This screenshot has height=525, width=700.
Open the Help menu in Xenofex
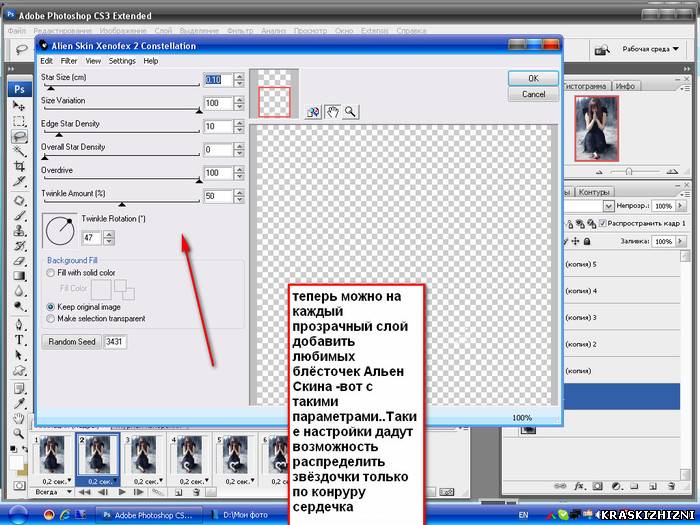tap(150, 61)
